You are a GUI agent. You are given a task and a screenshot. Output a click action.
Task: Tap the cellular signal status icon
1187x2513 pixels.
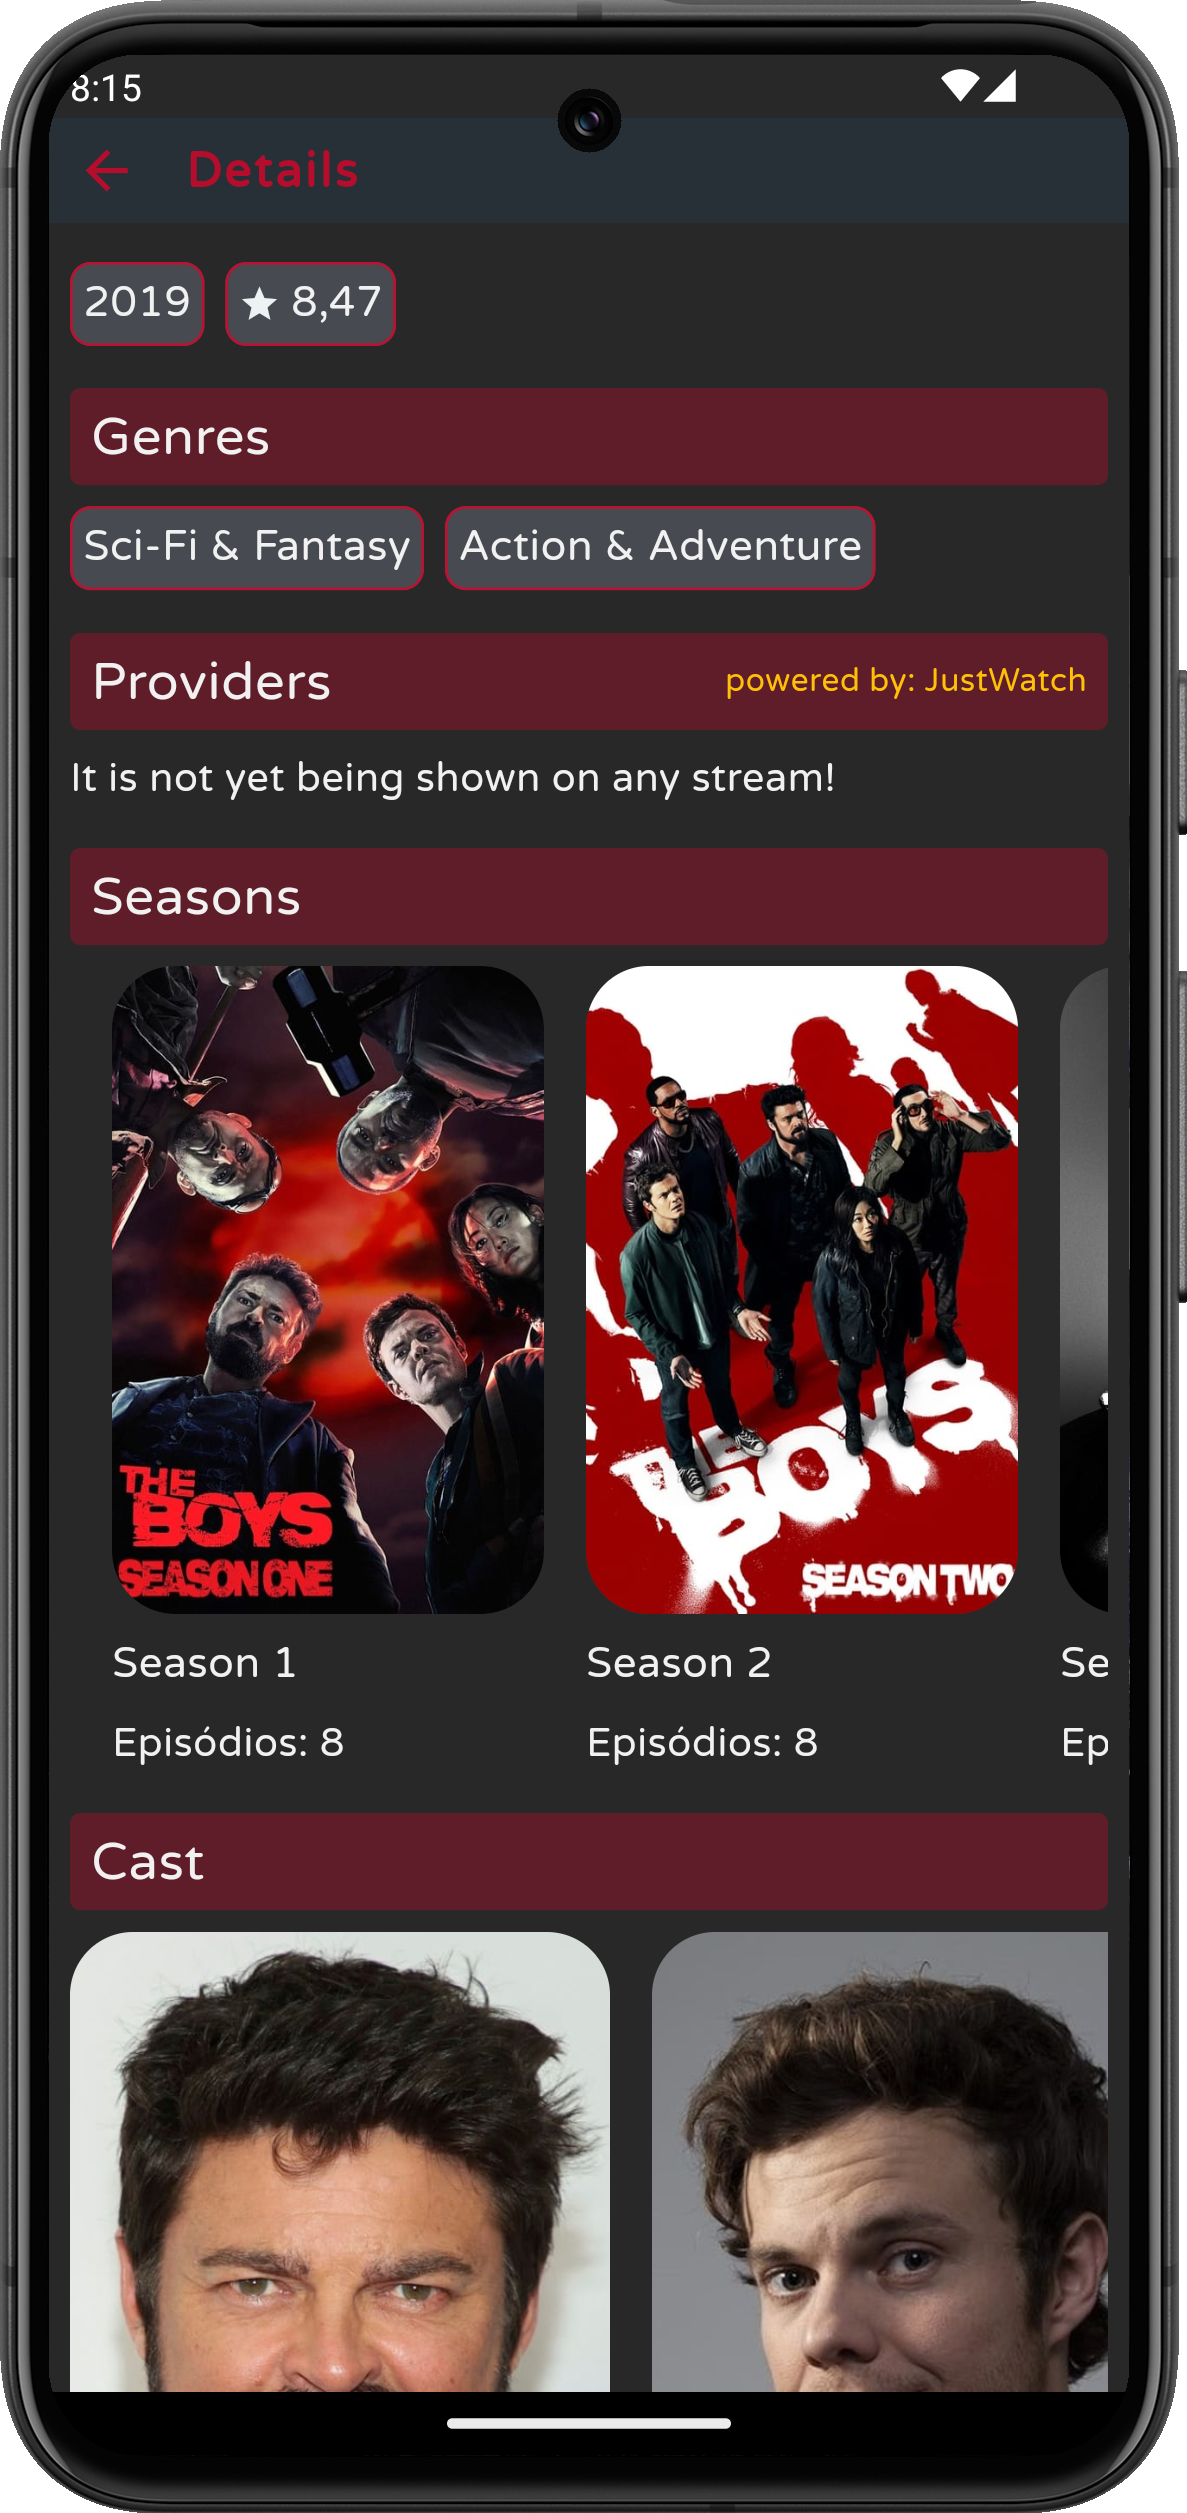point(1000,86)
